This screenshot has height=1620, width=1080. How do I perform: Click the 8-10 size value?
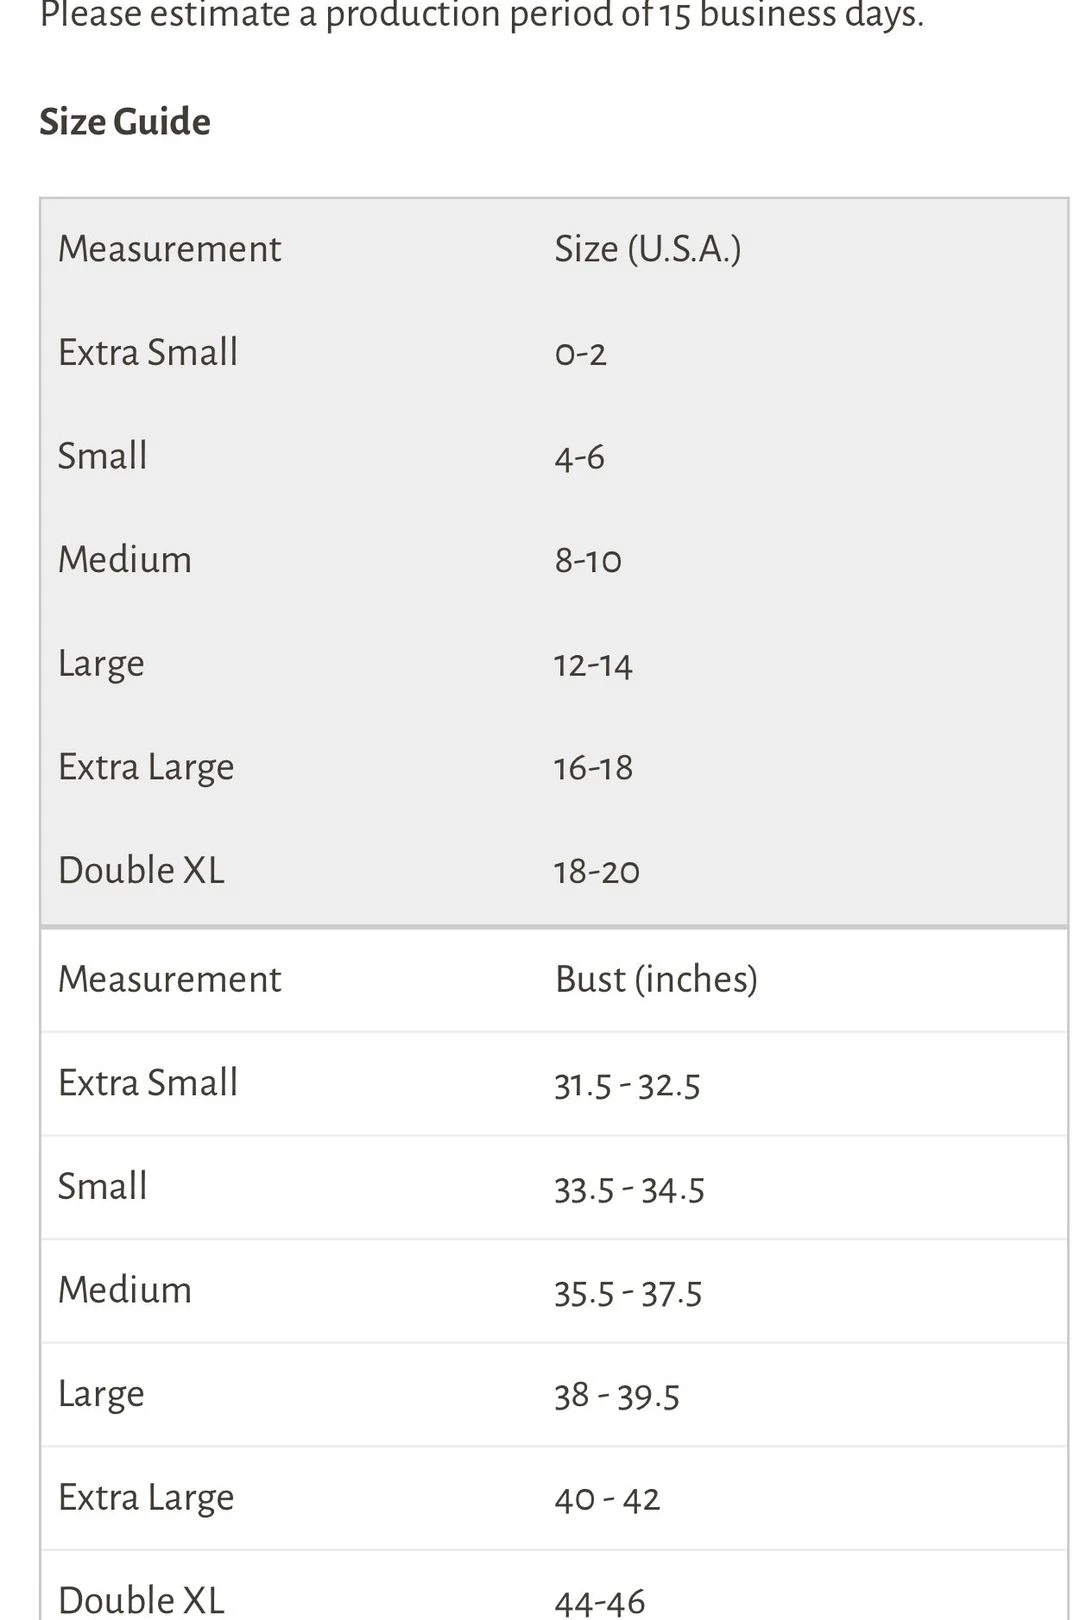[x=588, y=561]
